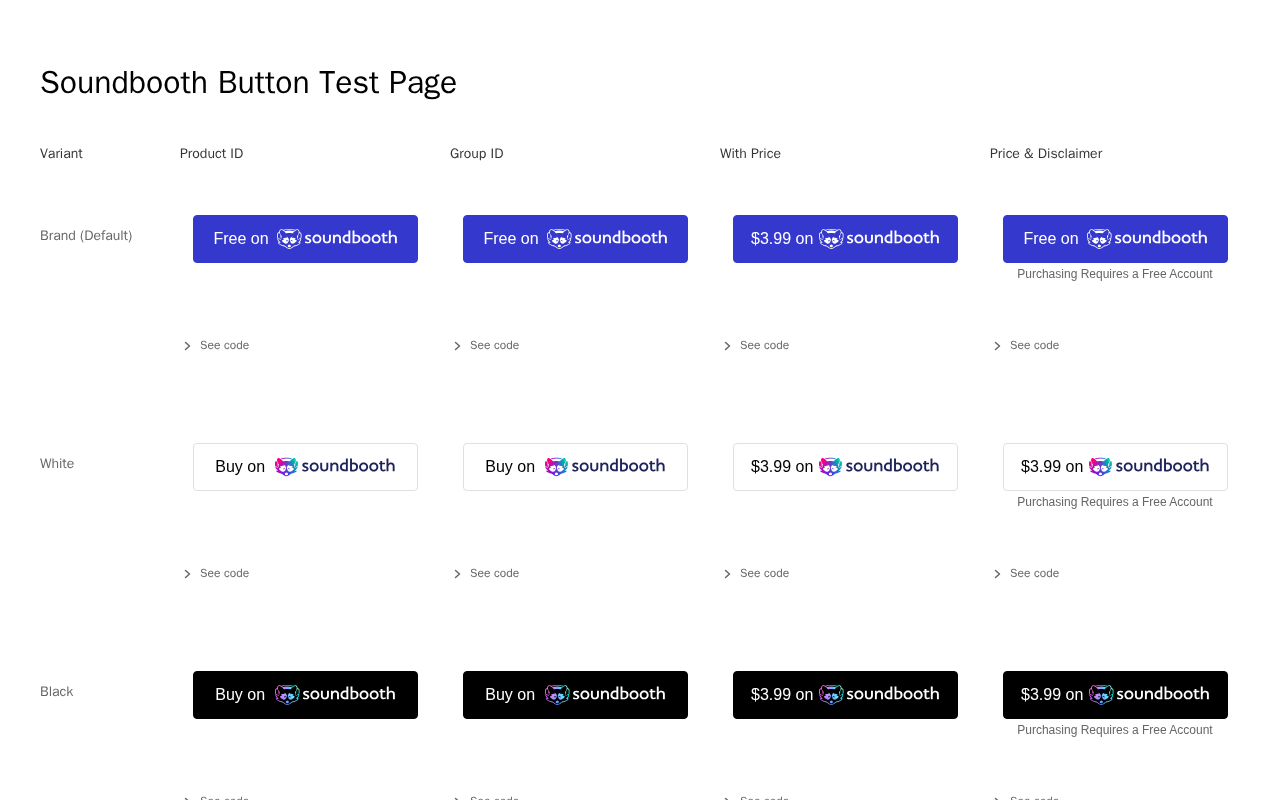Click the white $3.99 button above the disclaimer
1280x800 pixels.
tap(1115, 467)
